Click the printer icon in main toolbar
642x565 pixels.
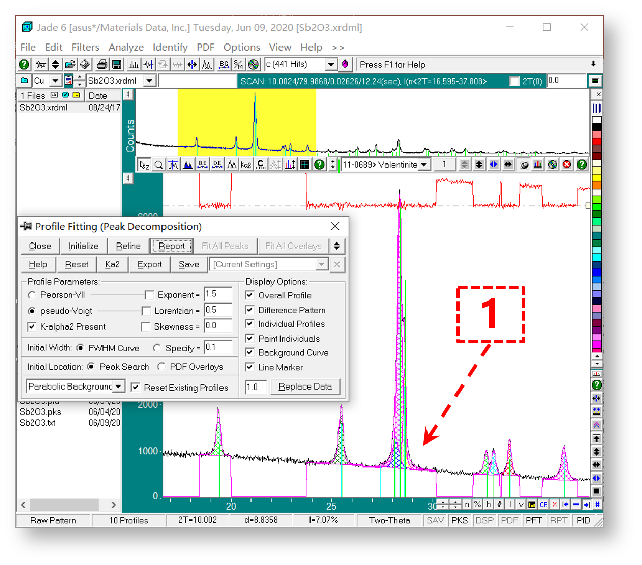pyautogui.click(x=101, y=64)
